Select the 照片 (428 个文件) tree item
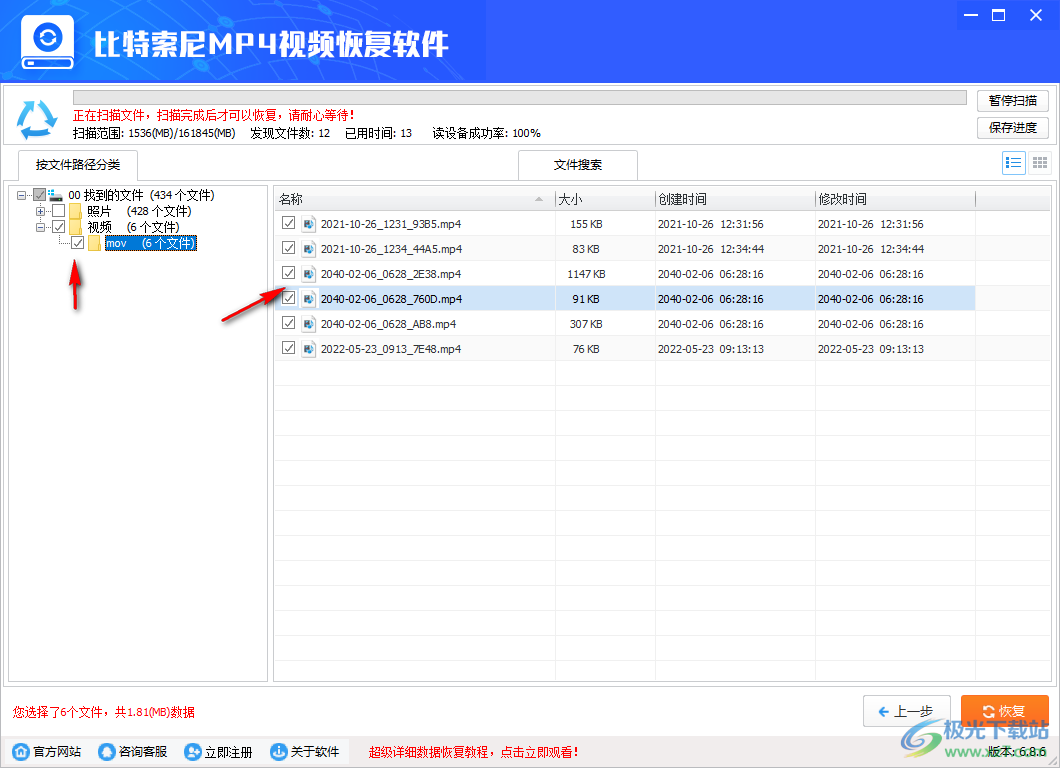This screenshot has height=768, width=1060. [x=139, y=211]
